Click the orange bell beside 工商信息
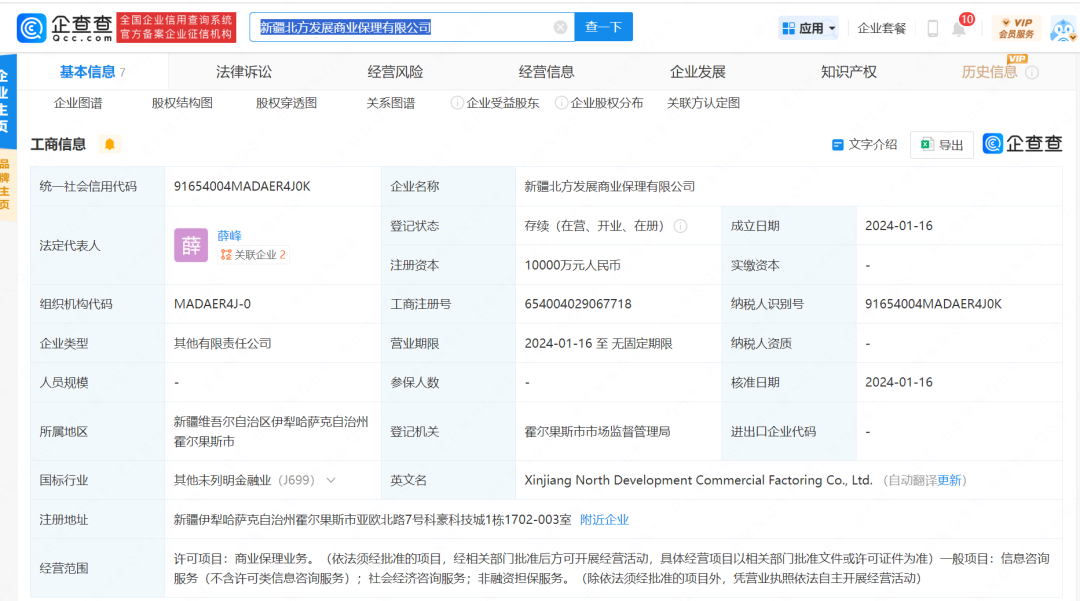This screenshot has height=601, width=1080. coord(110,144)
